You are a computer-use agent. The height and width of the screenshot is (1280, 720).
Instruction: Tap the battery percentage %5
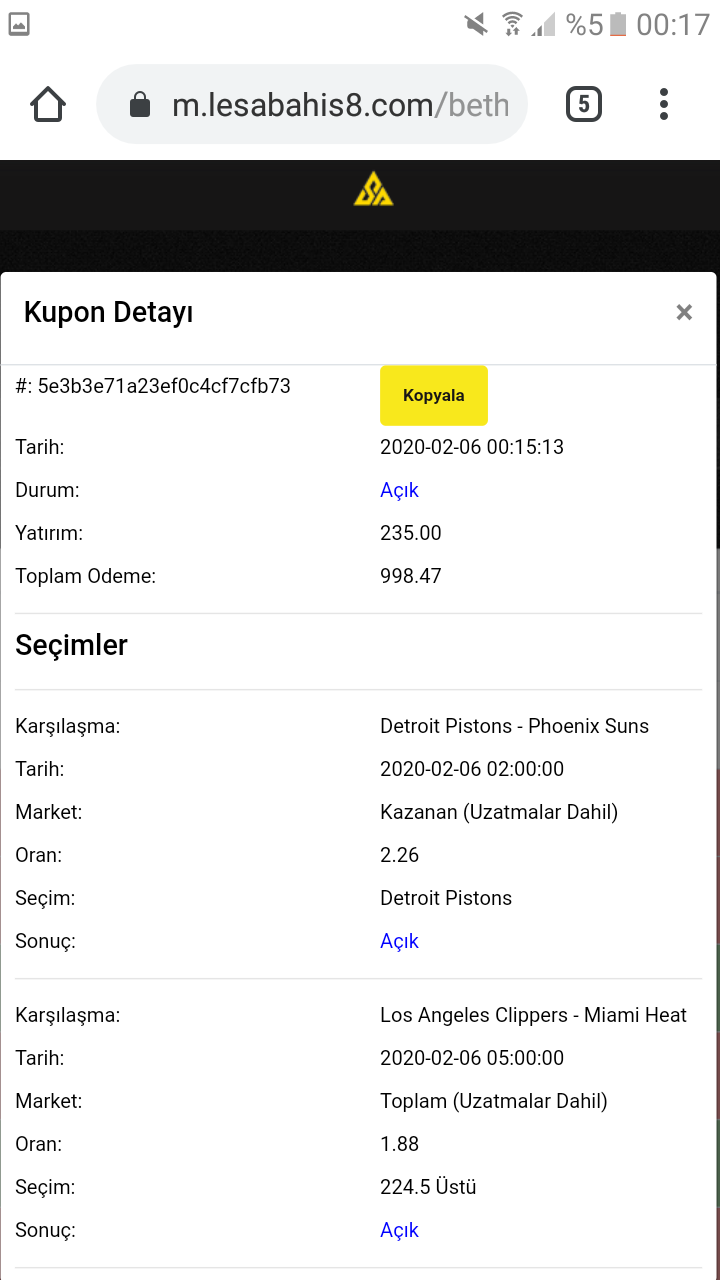point(585,24)
